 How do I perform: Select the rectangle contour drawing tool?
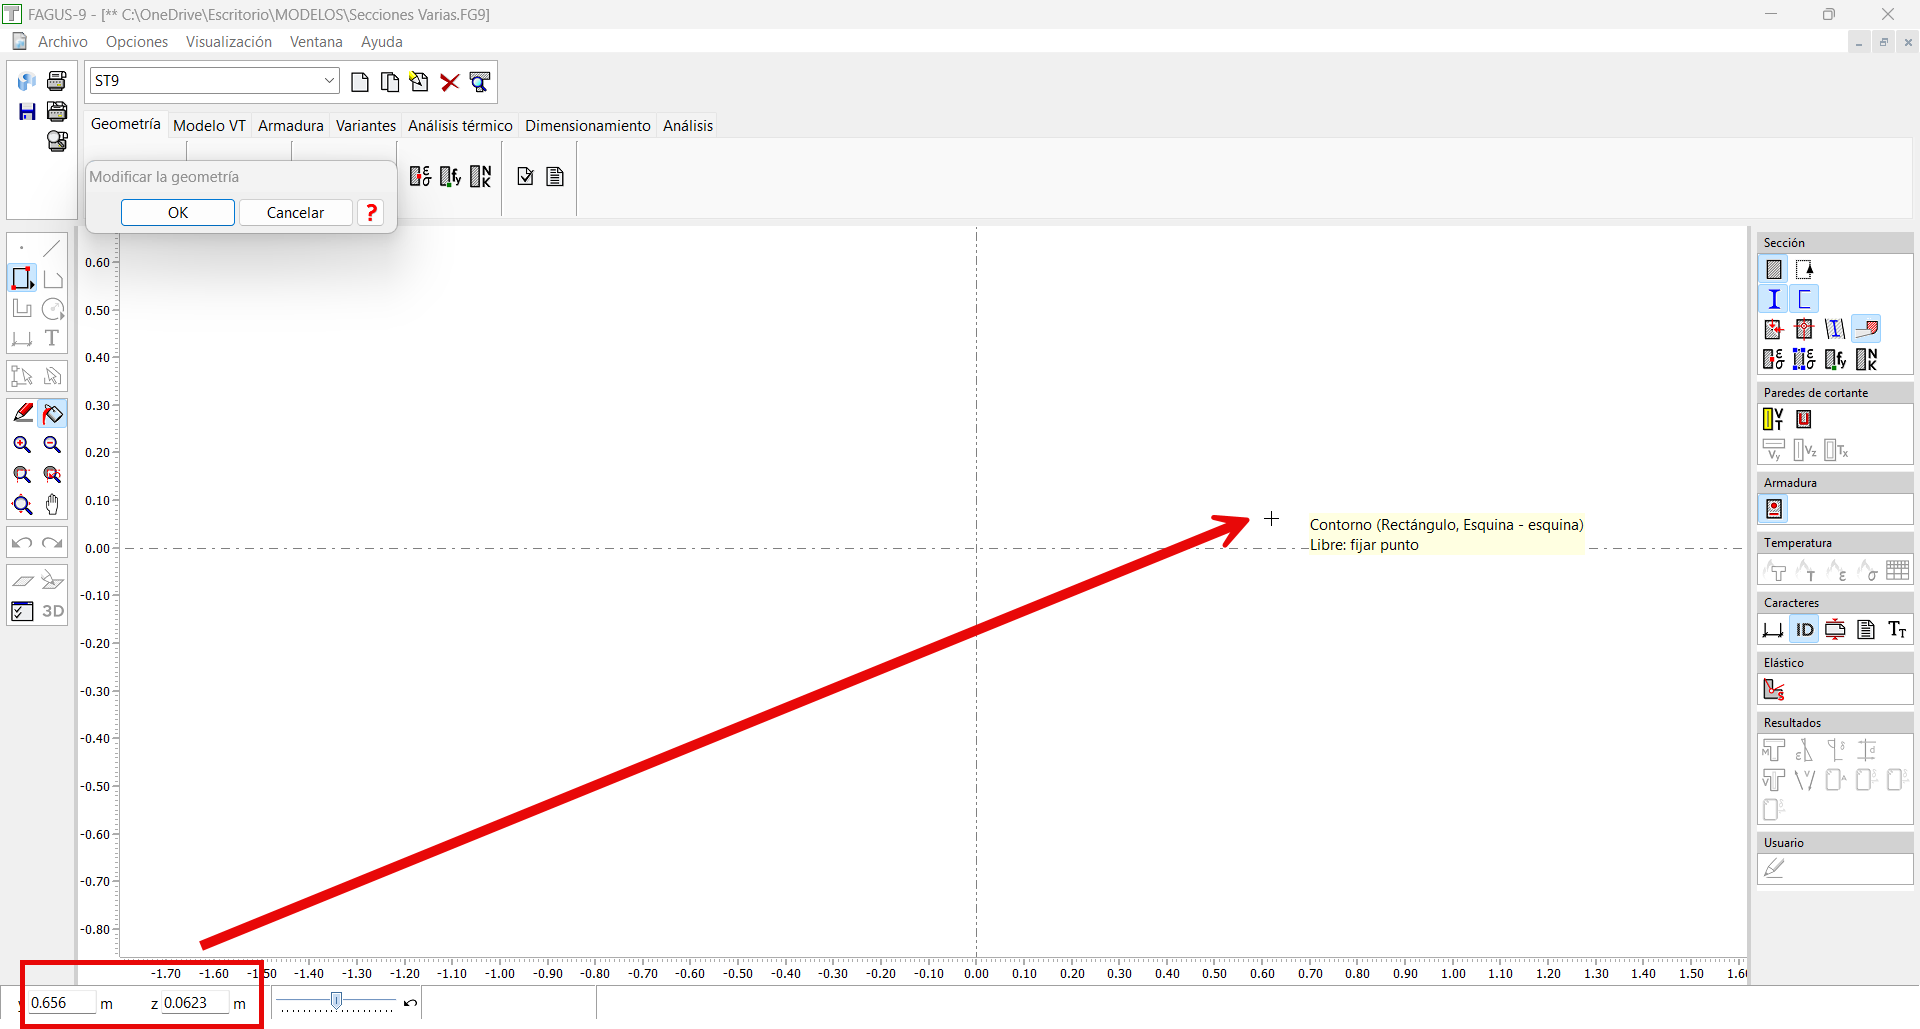(x=22, y=278)
